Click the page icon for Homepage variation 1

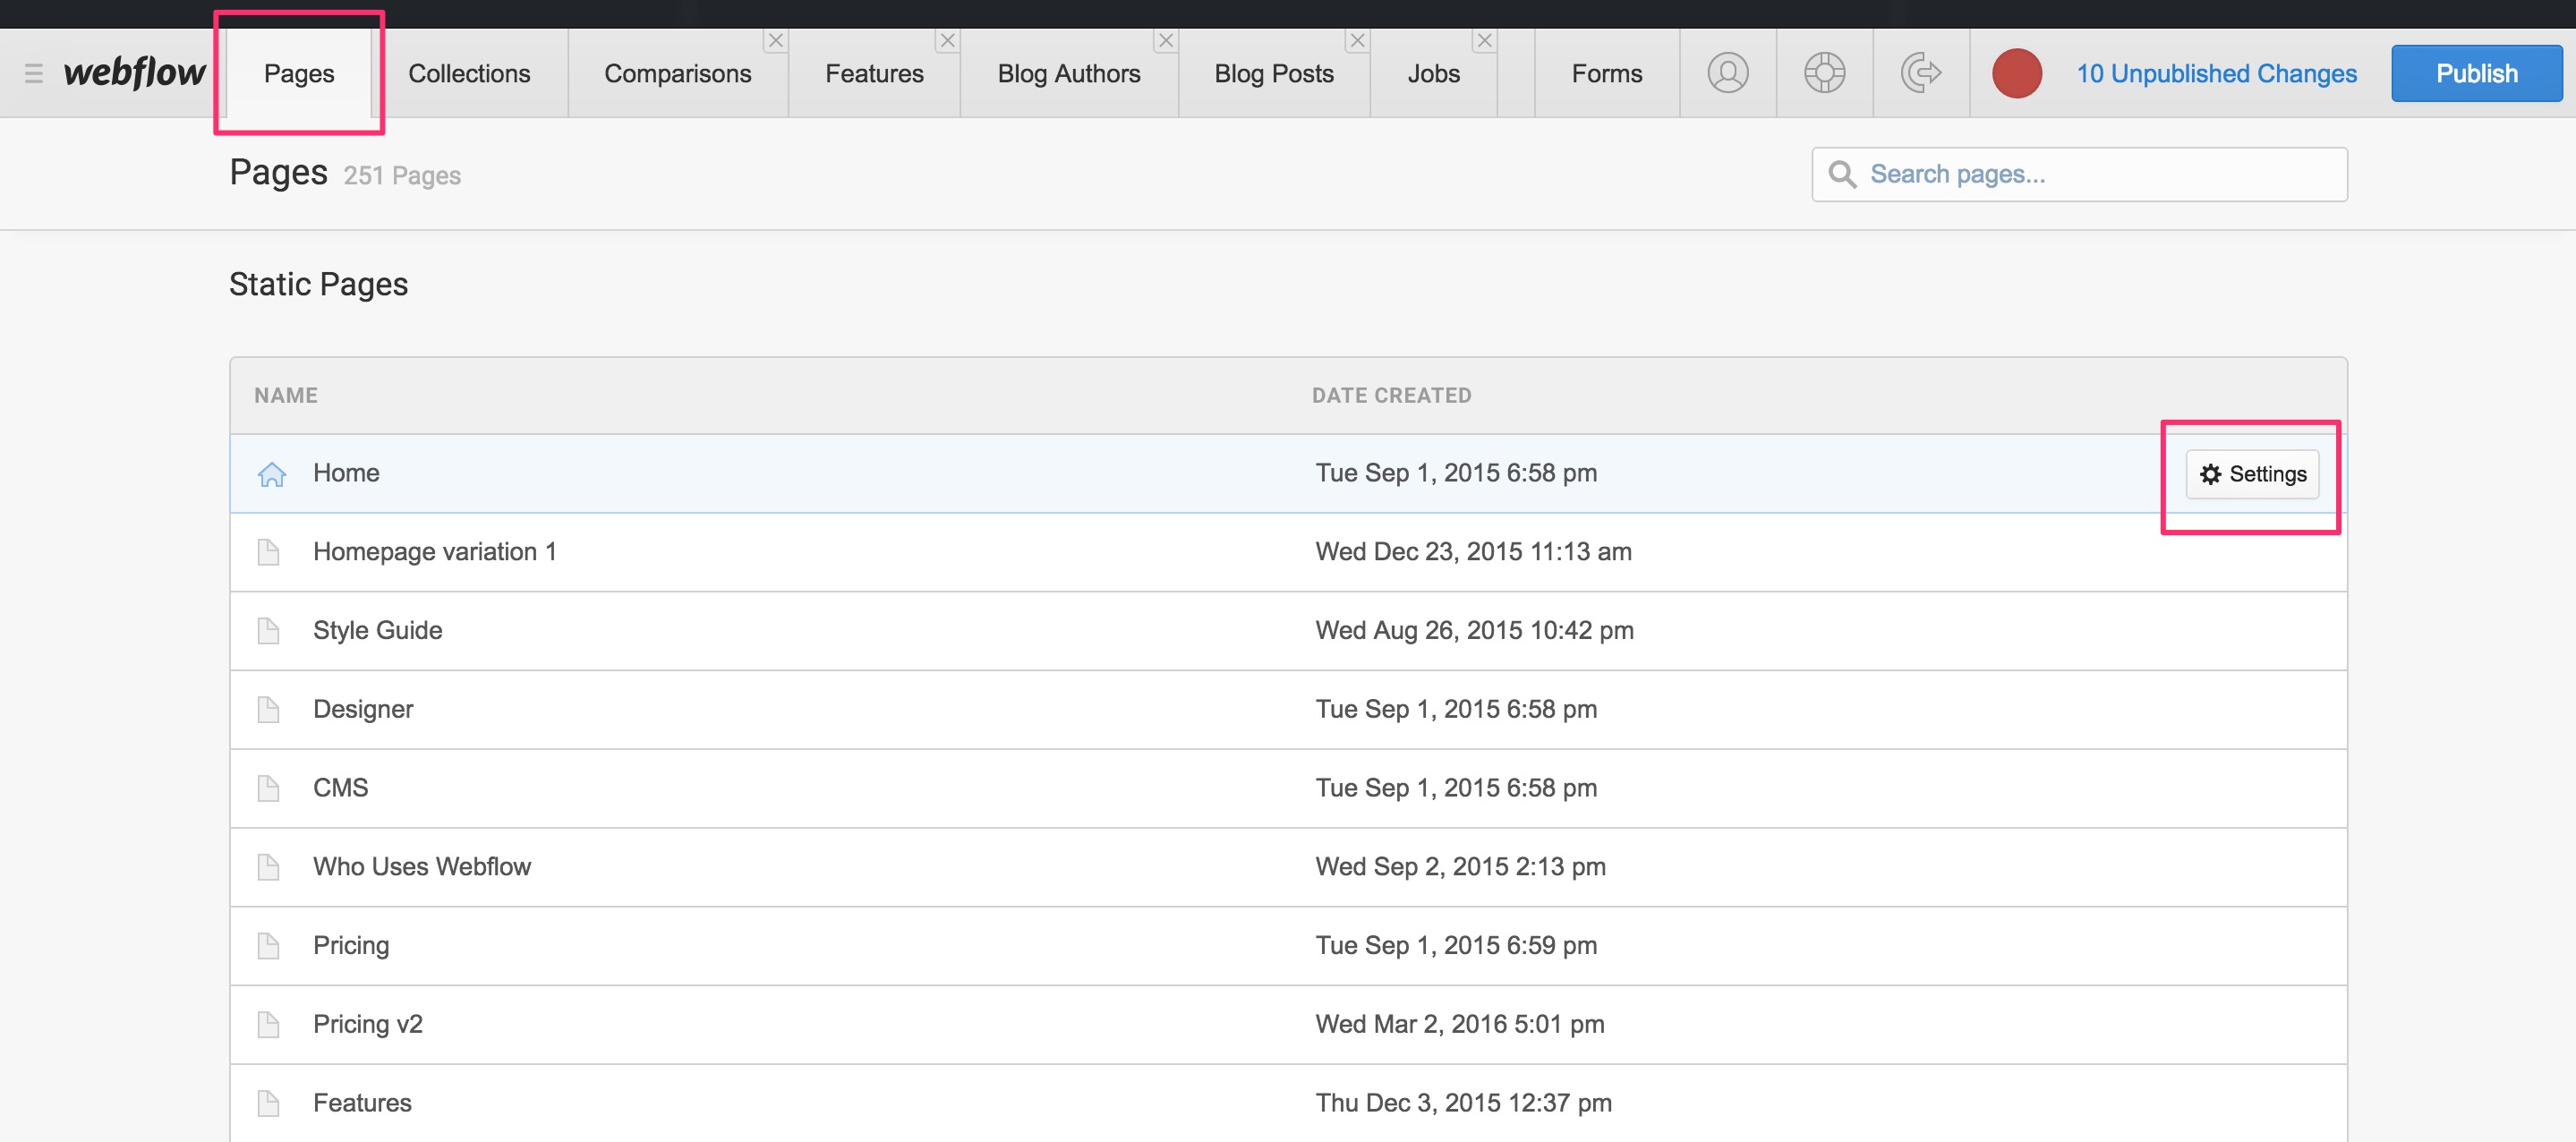coord(268,552)
